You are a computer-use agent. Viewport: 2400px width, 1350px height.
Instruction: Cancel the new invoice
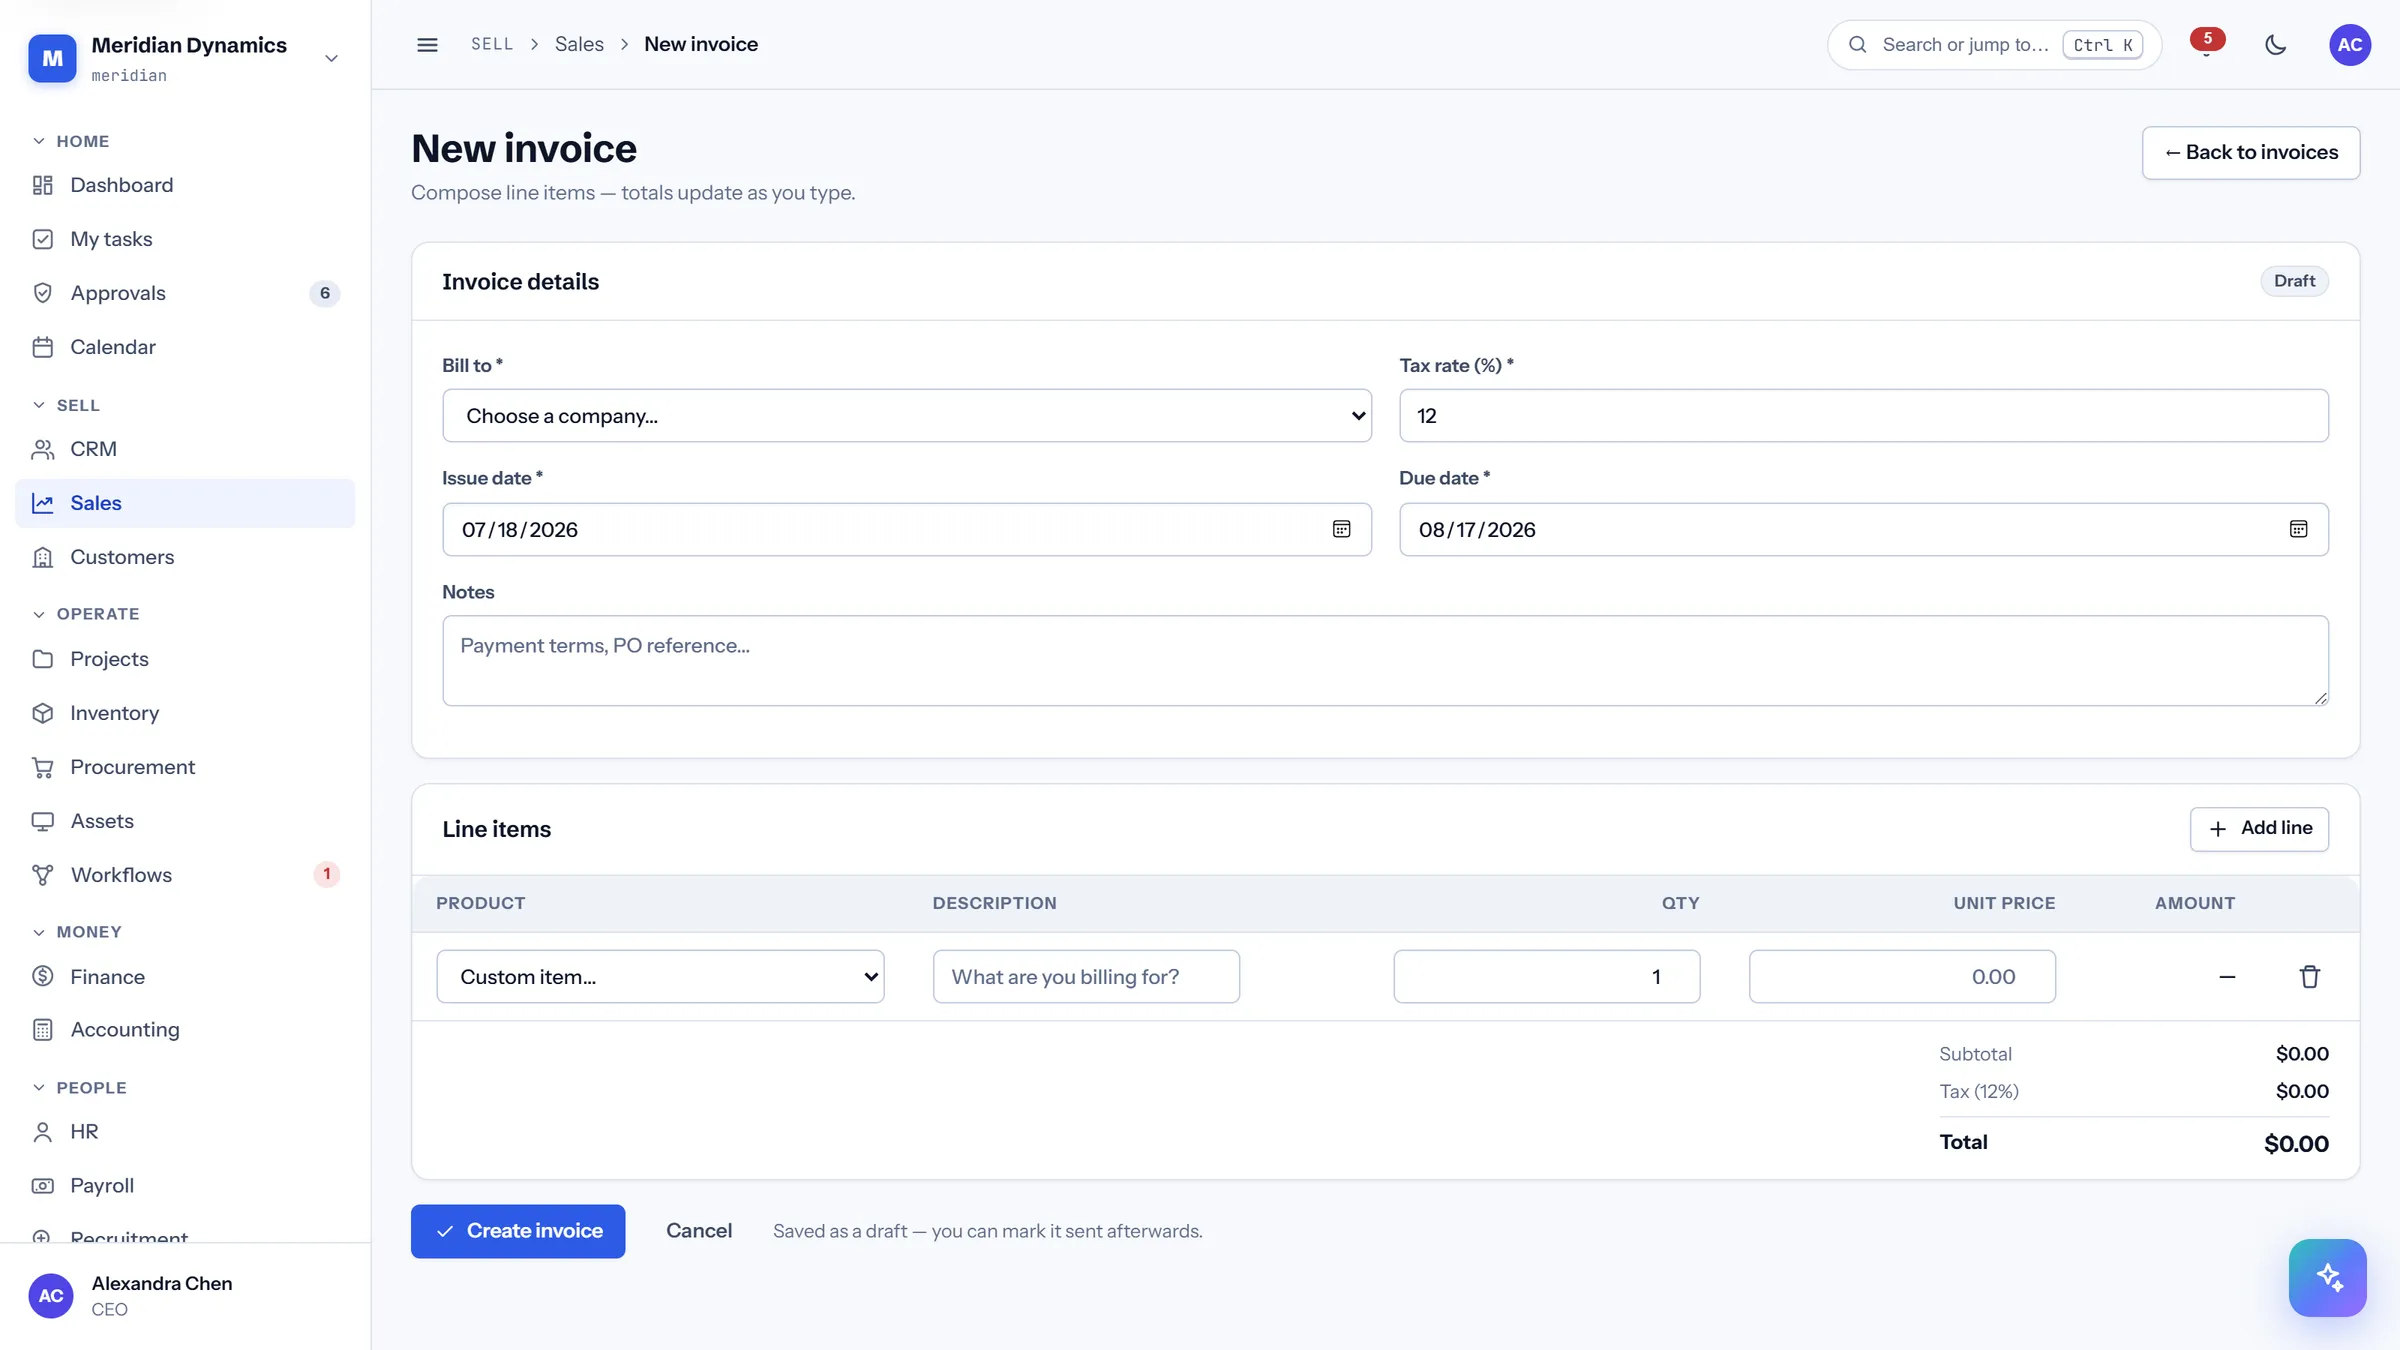(699, 1231)
